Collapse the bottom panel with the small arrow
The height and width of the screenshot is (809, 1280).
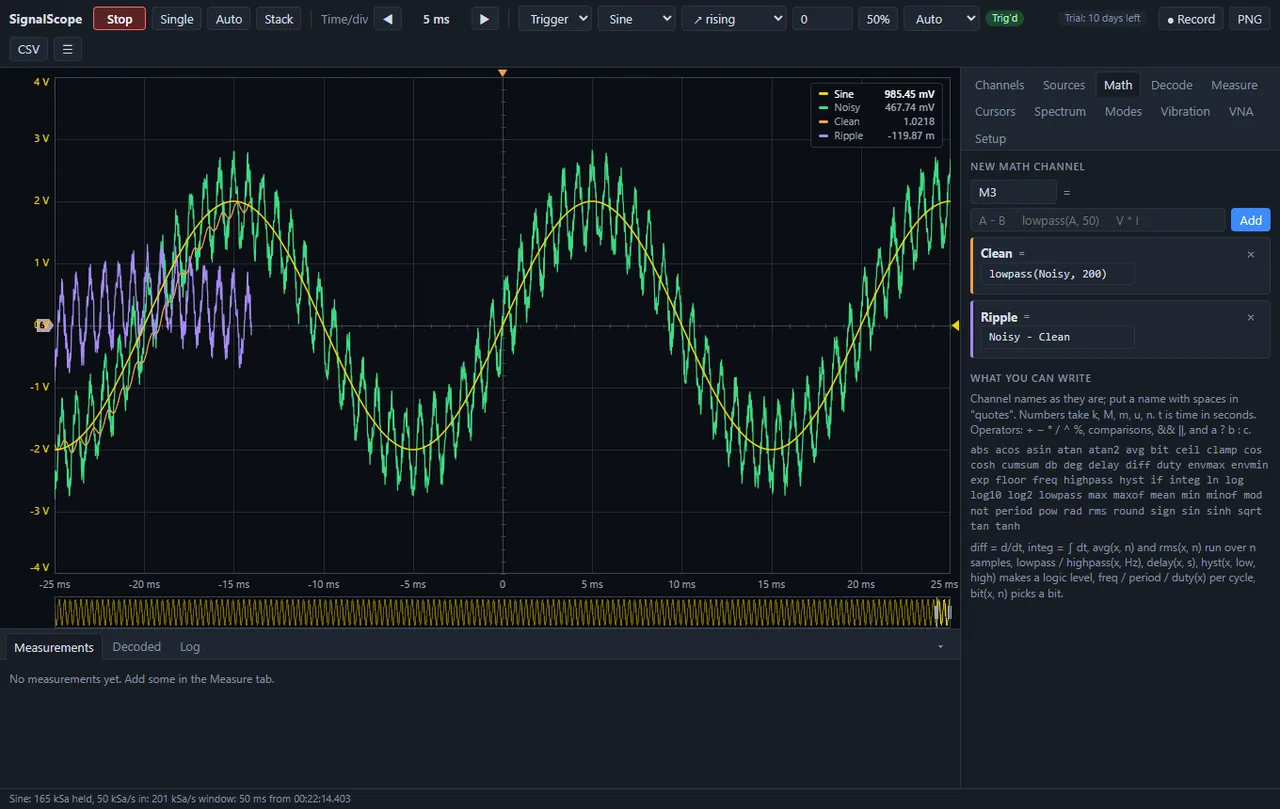click(940, 647)
